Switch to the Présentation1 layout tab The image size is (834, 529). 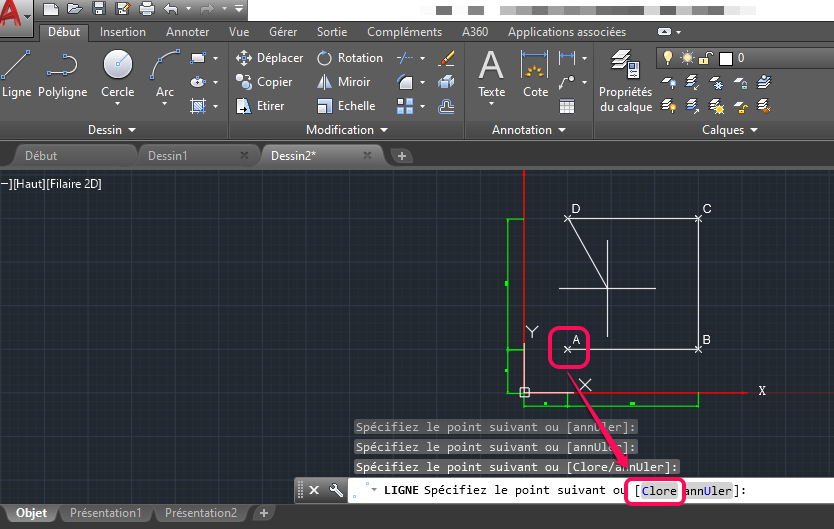(106, 513)
